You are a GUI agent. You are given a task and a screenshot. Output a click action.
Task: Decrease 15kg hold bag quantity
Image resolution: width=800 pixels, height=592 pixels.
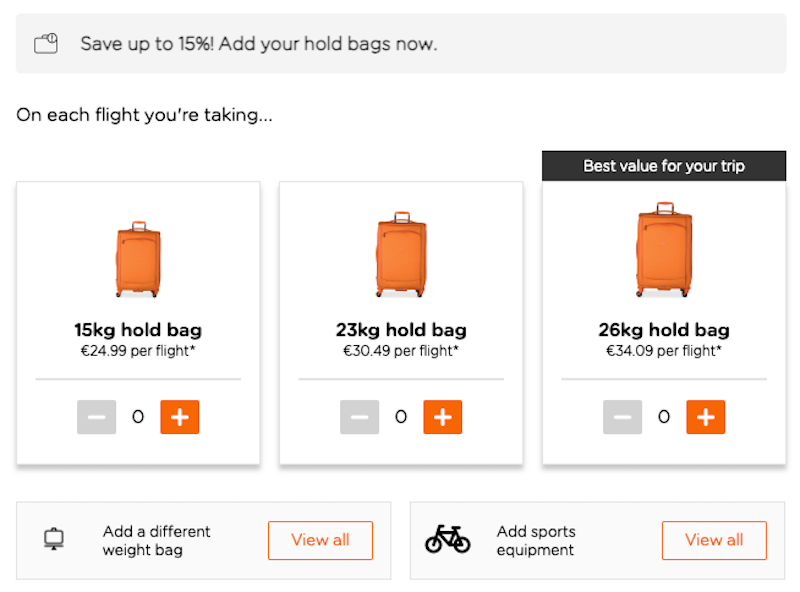(x=97, y=417)
